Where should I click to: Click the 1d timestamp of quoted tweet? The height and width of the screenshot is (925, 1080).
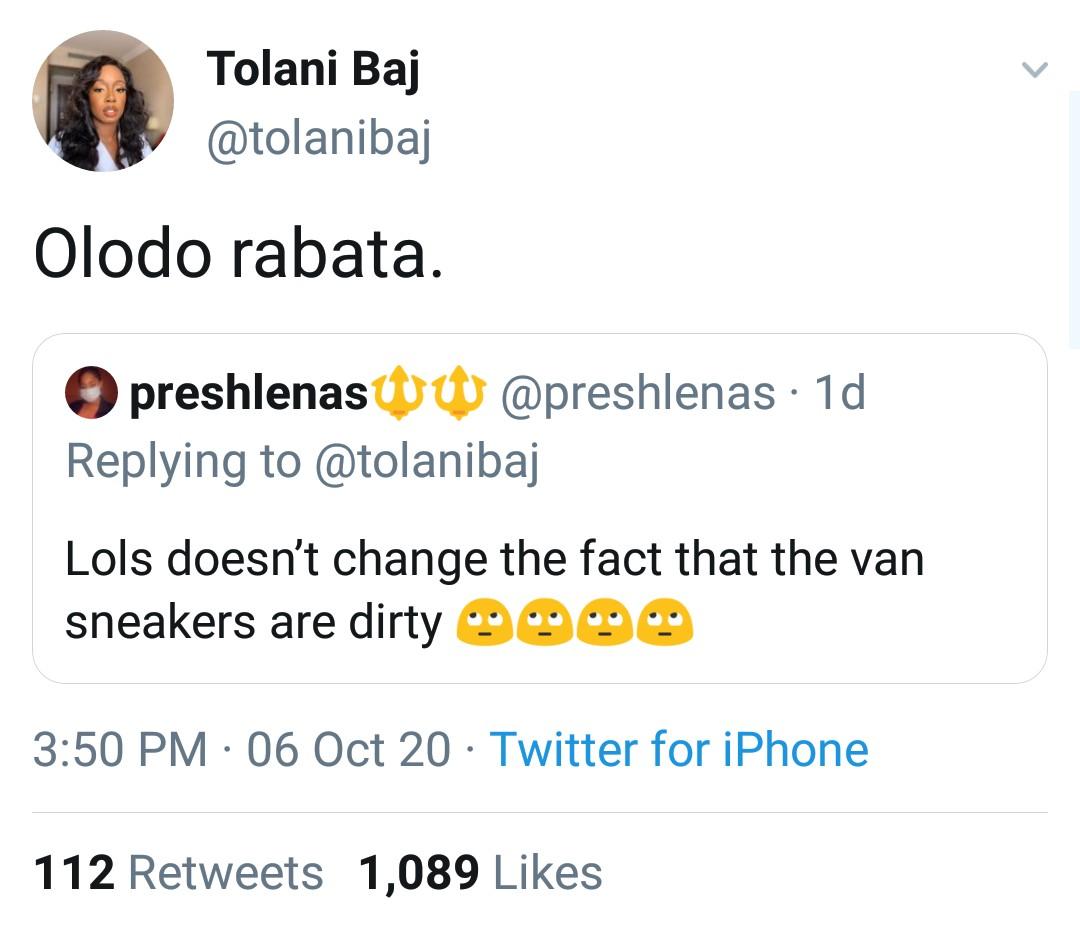coord(840,393)
